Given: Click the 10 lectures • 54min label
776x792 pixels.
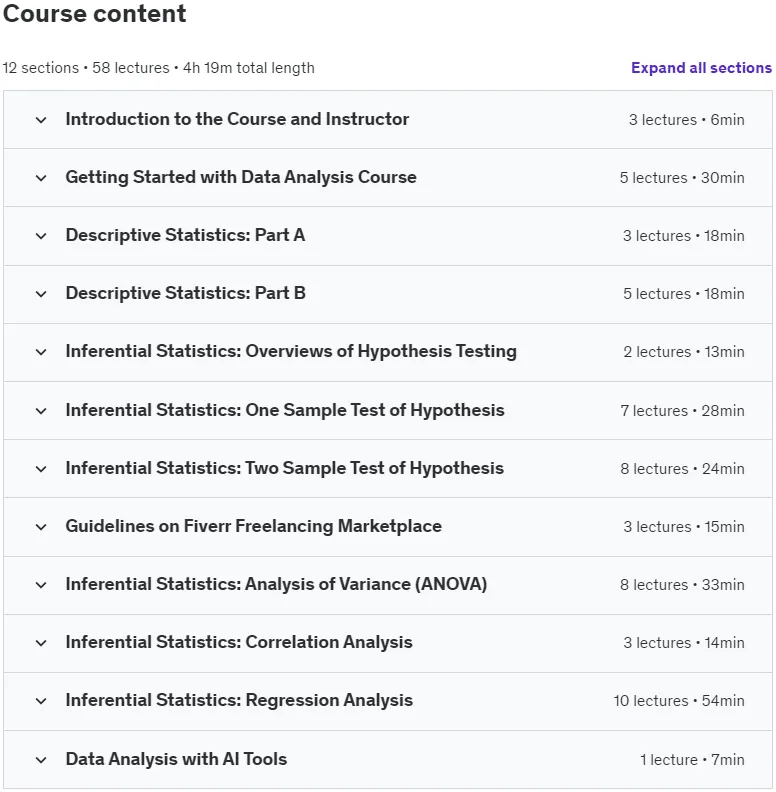Looking at the screenshot, I should point(678,701).
